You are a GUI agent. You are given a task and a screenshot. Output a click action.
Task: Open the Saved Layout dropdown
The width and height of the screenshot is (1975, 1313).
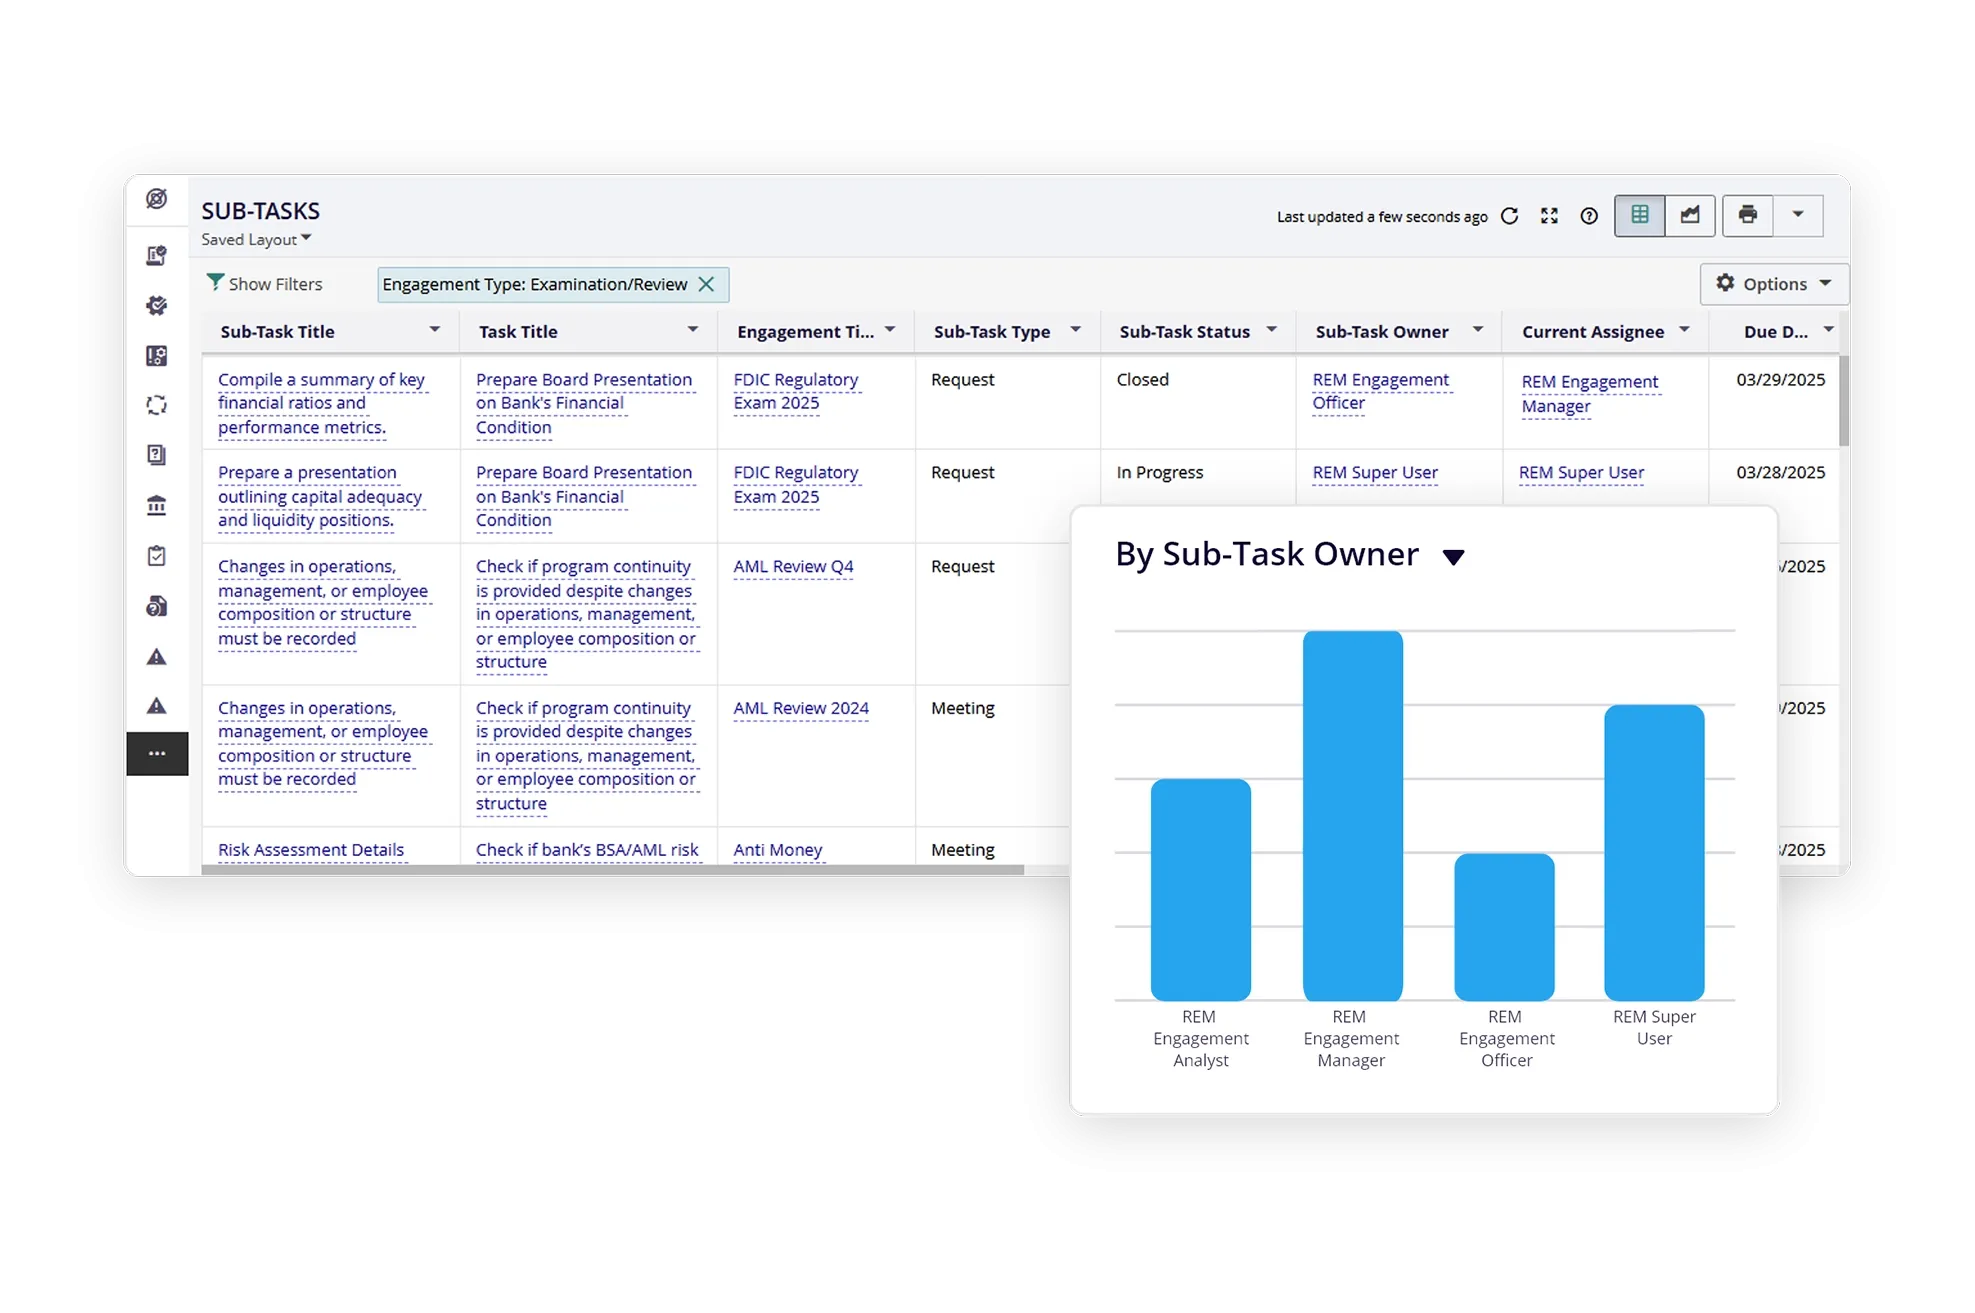257,239
